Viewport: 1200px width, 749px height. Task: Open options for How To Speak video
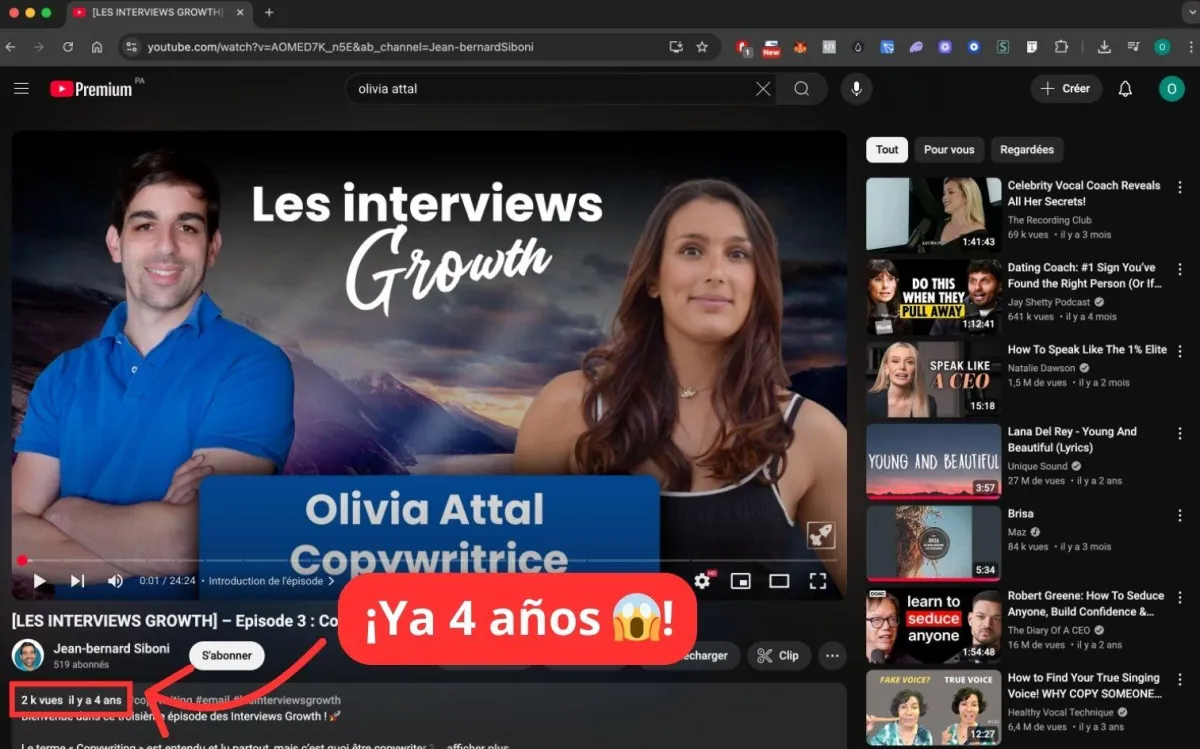click(x=1180, y=351)
